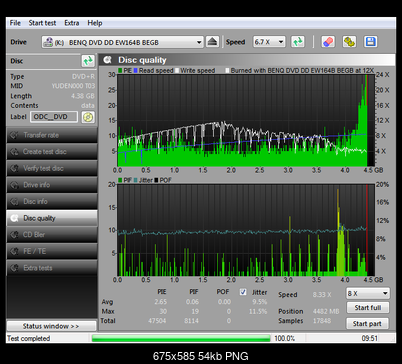The width and height of the screenshot is (402, 364).
Task: Click the Length value 4.38 GB
Action: pos(82,96)
